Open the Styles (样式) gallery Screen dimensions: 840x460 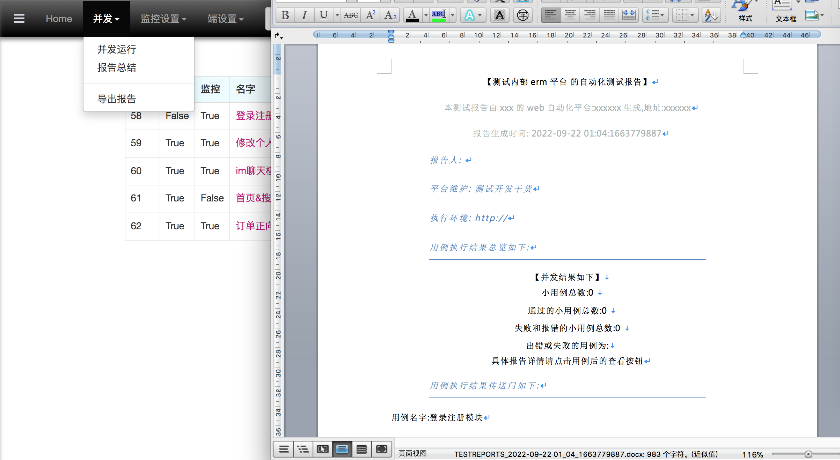click(745, 11)
